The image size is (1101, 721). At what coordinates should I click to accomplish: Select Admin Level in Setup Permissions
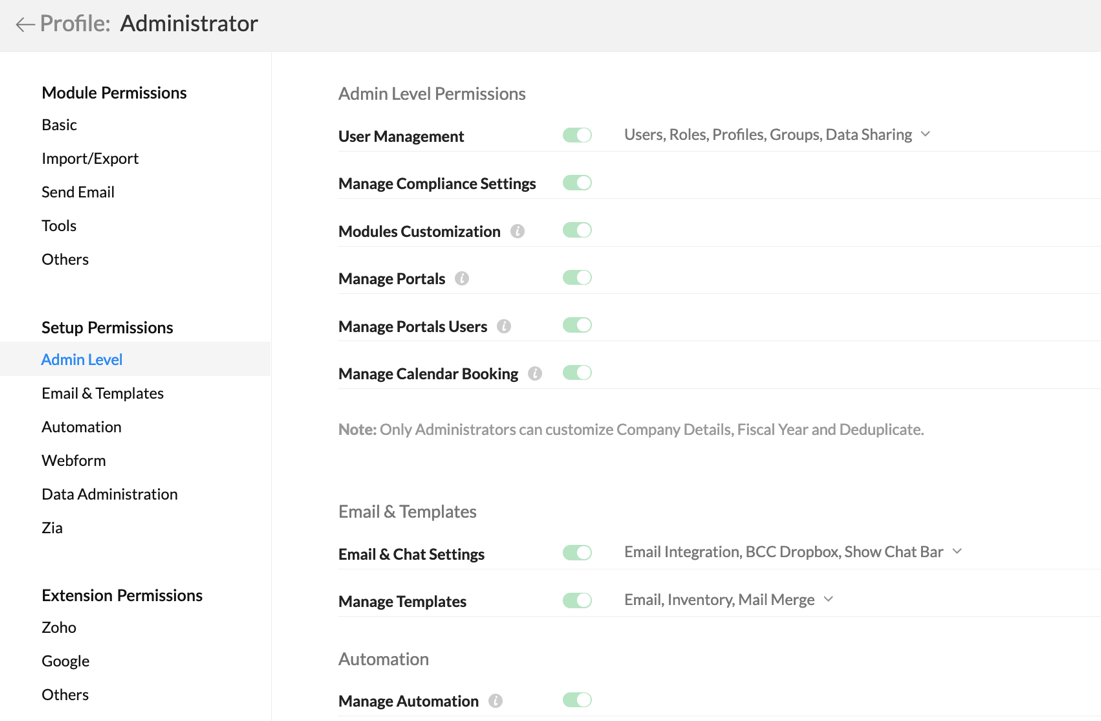pyautogui.click(x=82, y=360)
